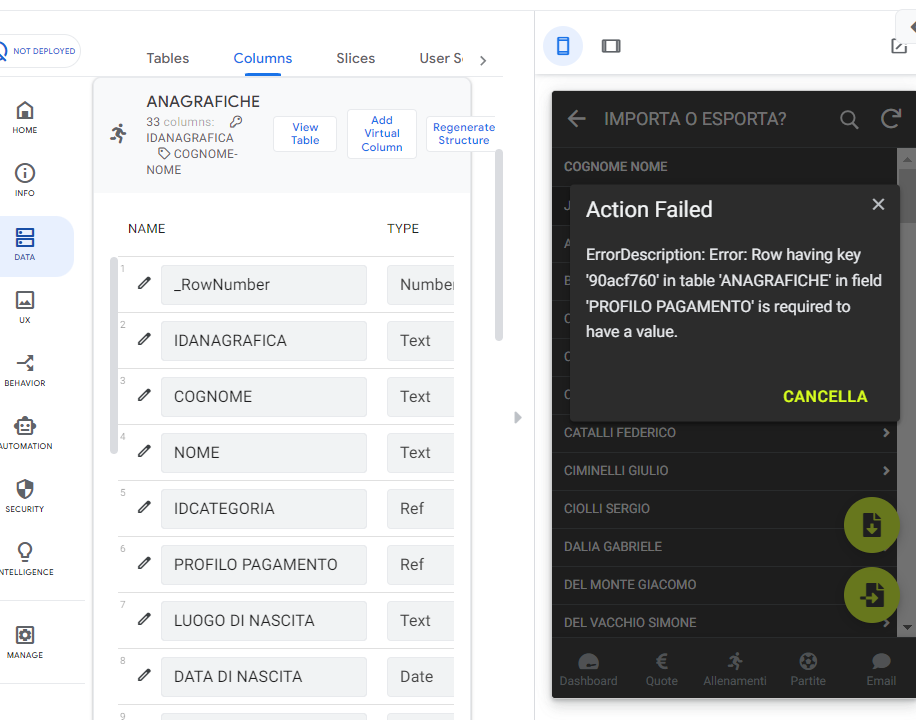Open type dropdown for LUOGO DI NASCITA
Viewport: 916px width, 720px height.
coord(421,621)
